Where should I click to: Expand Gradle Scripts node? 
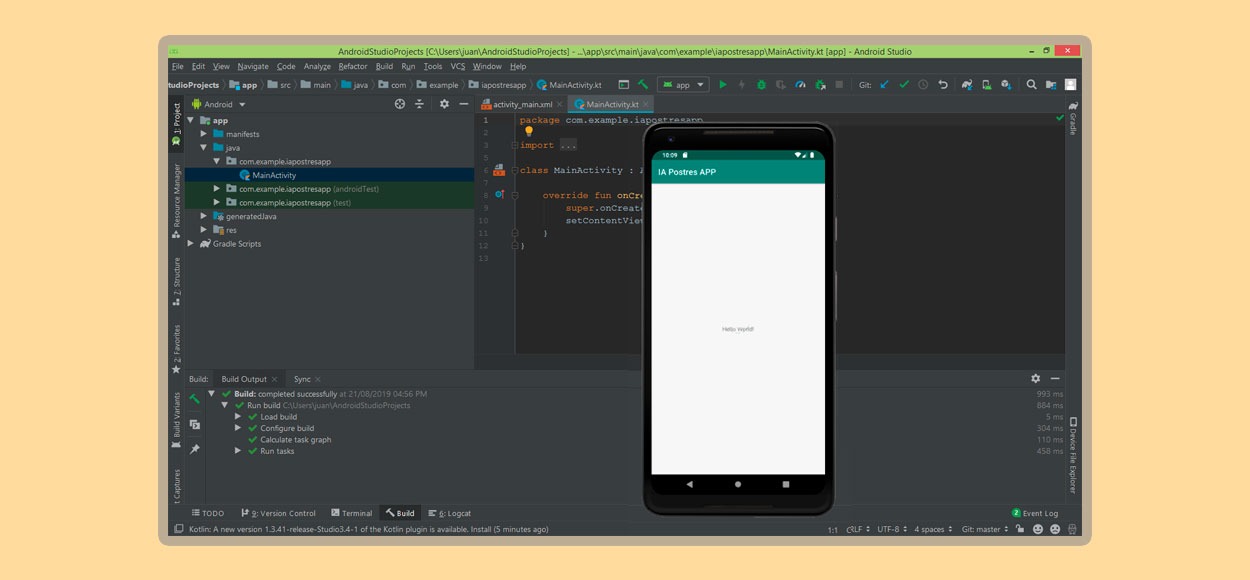pos(191,244)
